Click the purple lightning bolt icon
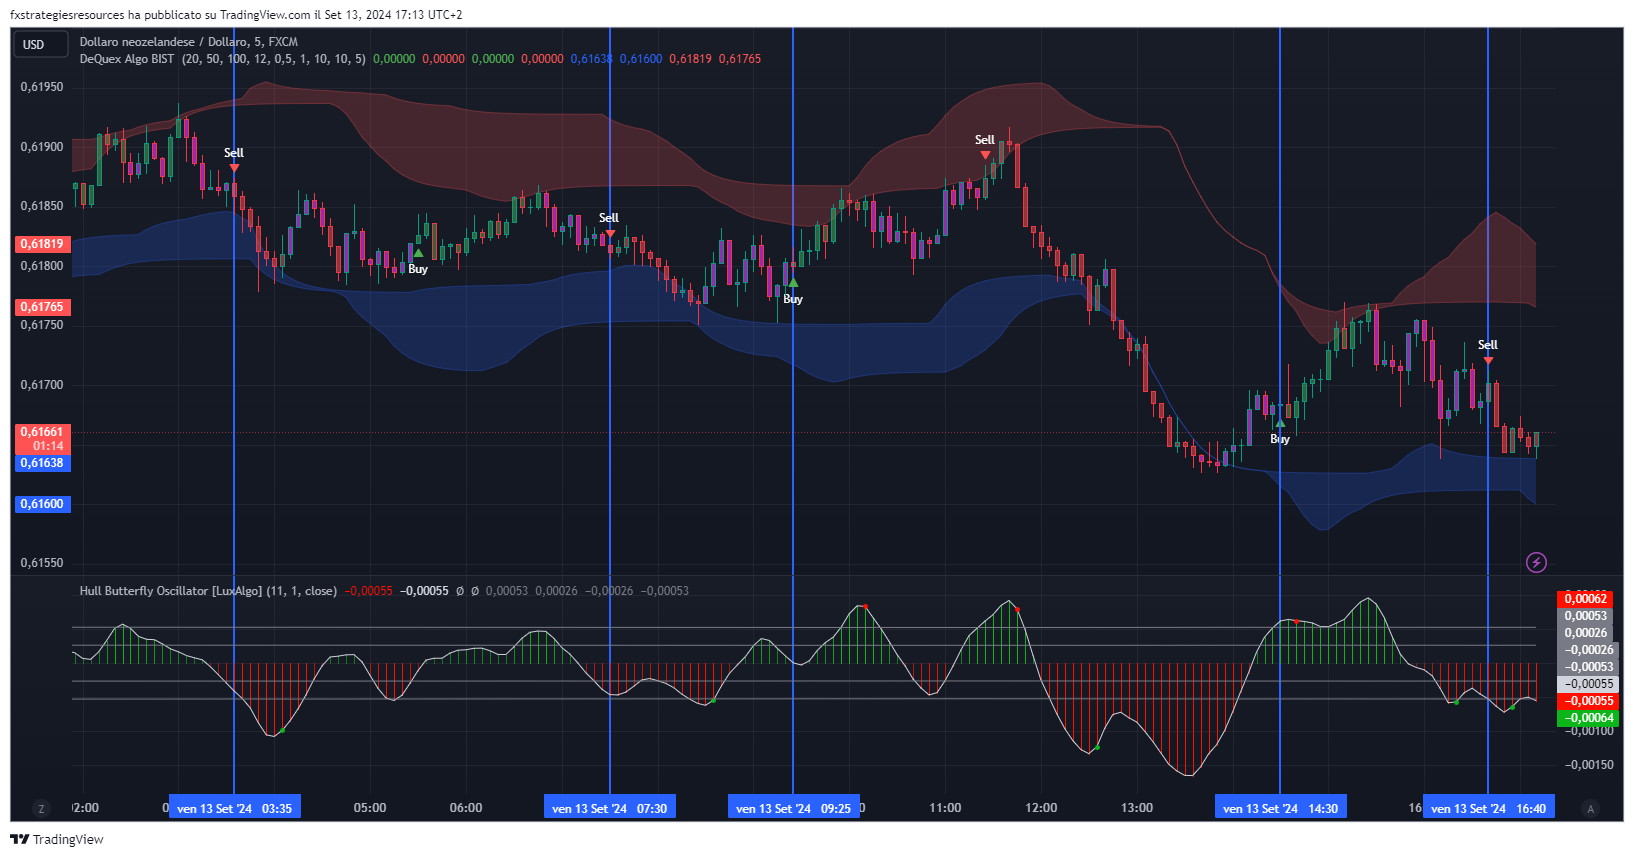 pos(1536,563)
